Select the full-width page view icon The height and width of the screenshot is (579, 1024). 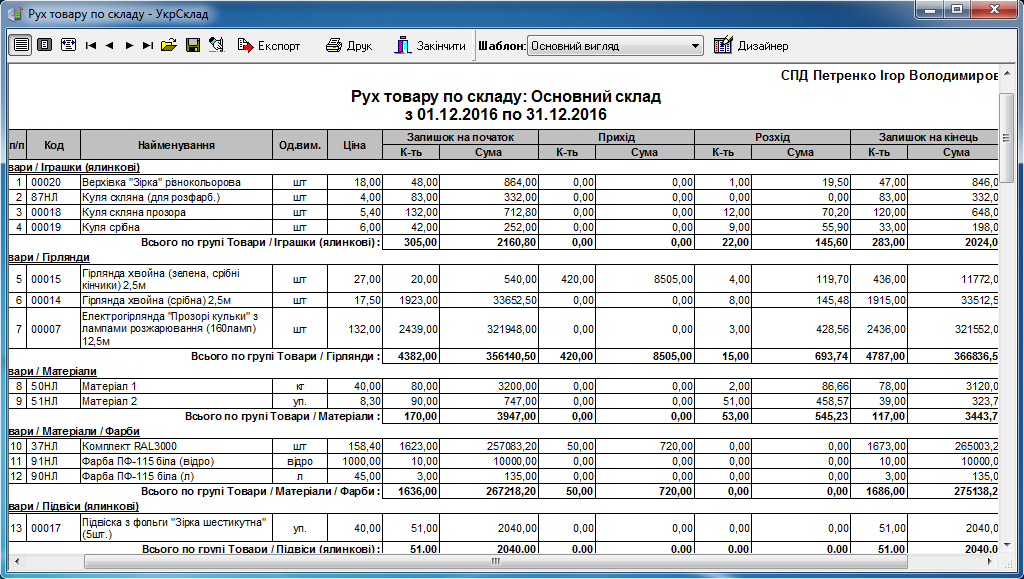21,46
